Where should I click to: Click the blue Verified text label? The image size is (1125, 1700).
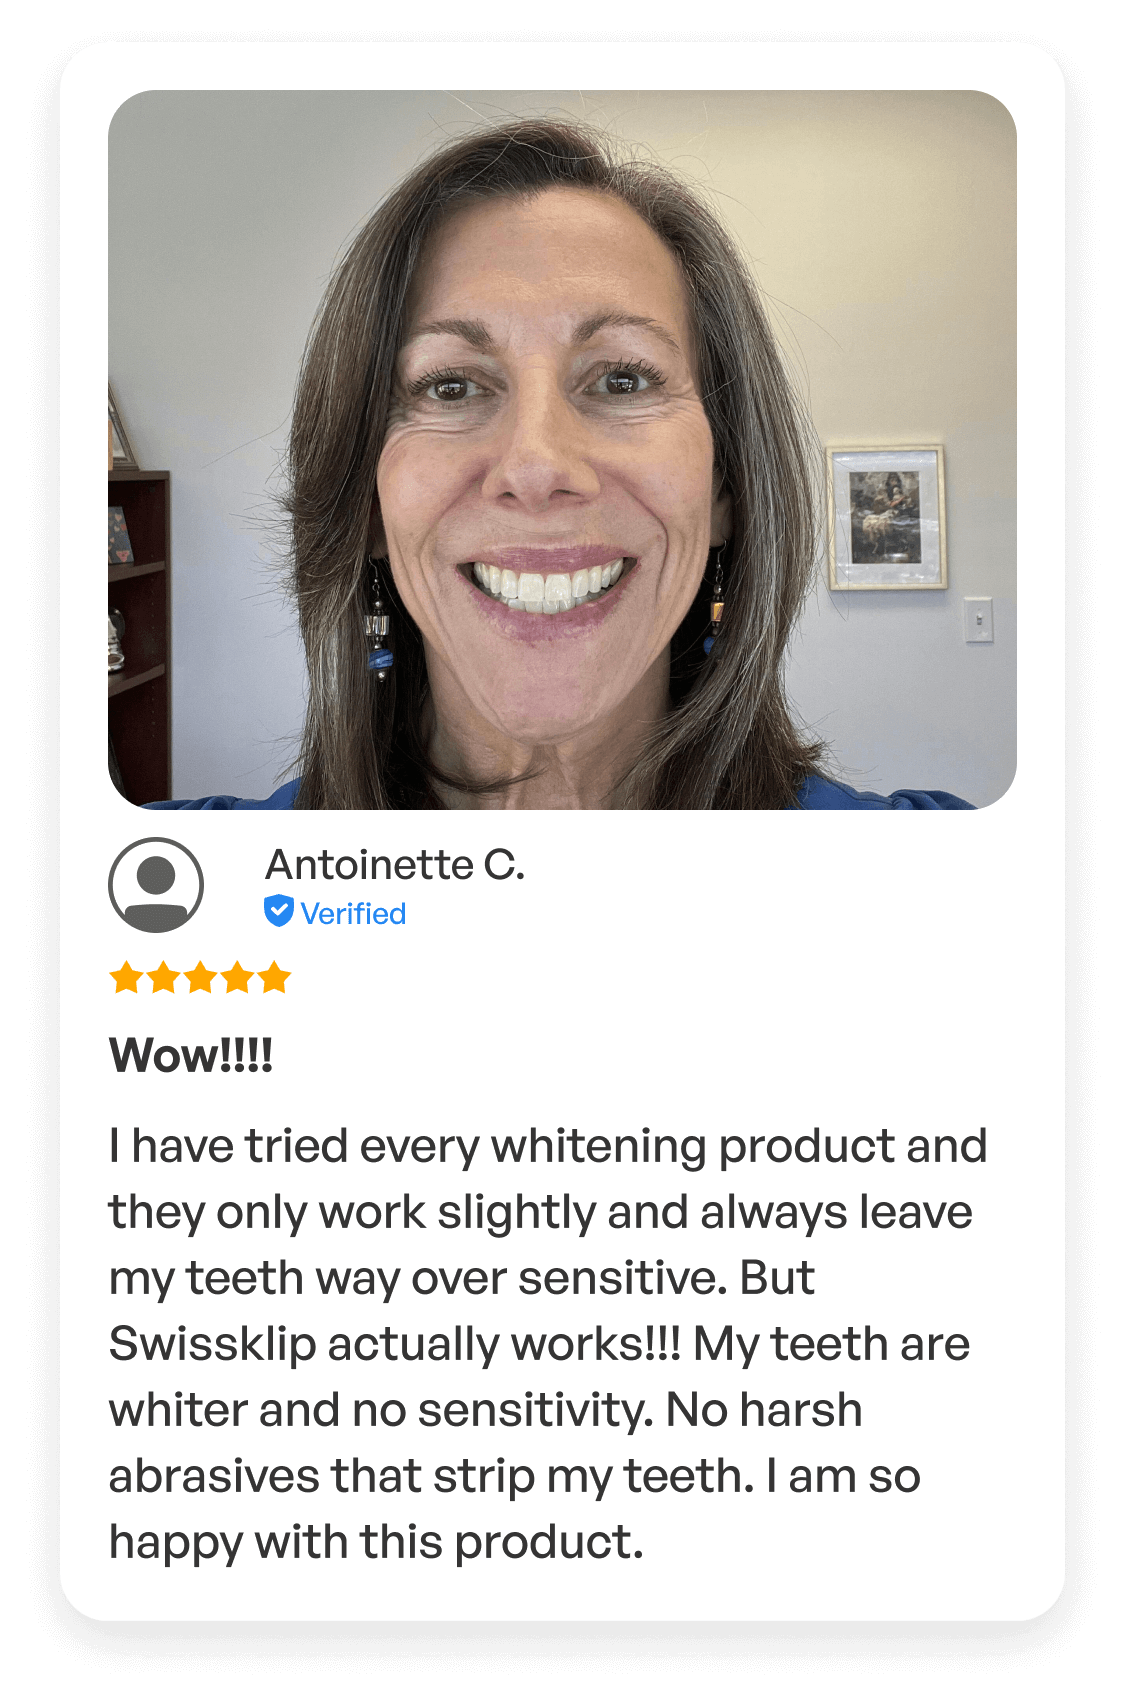[353, 913]
